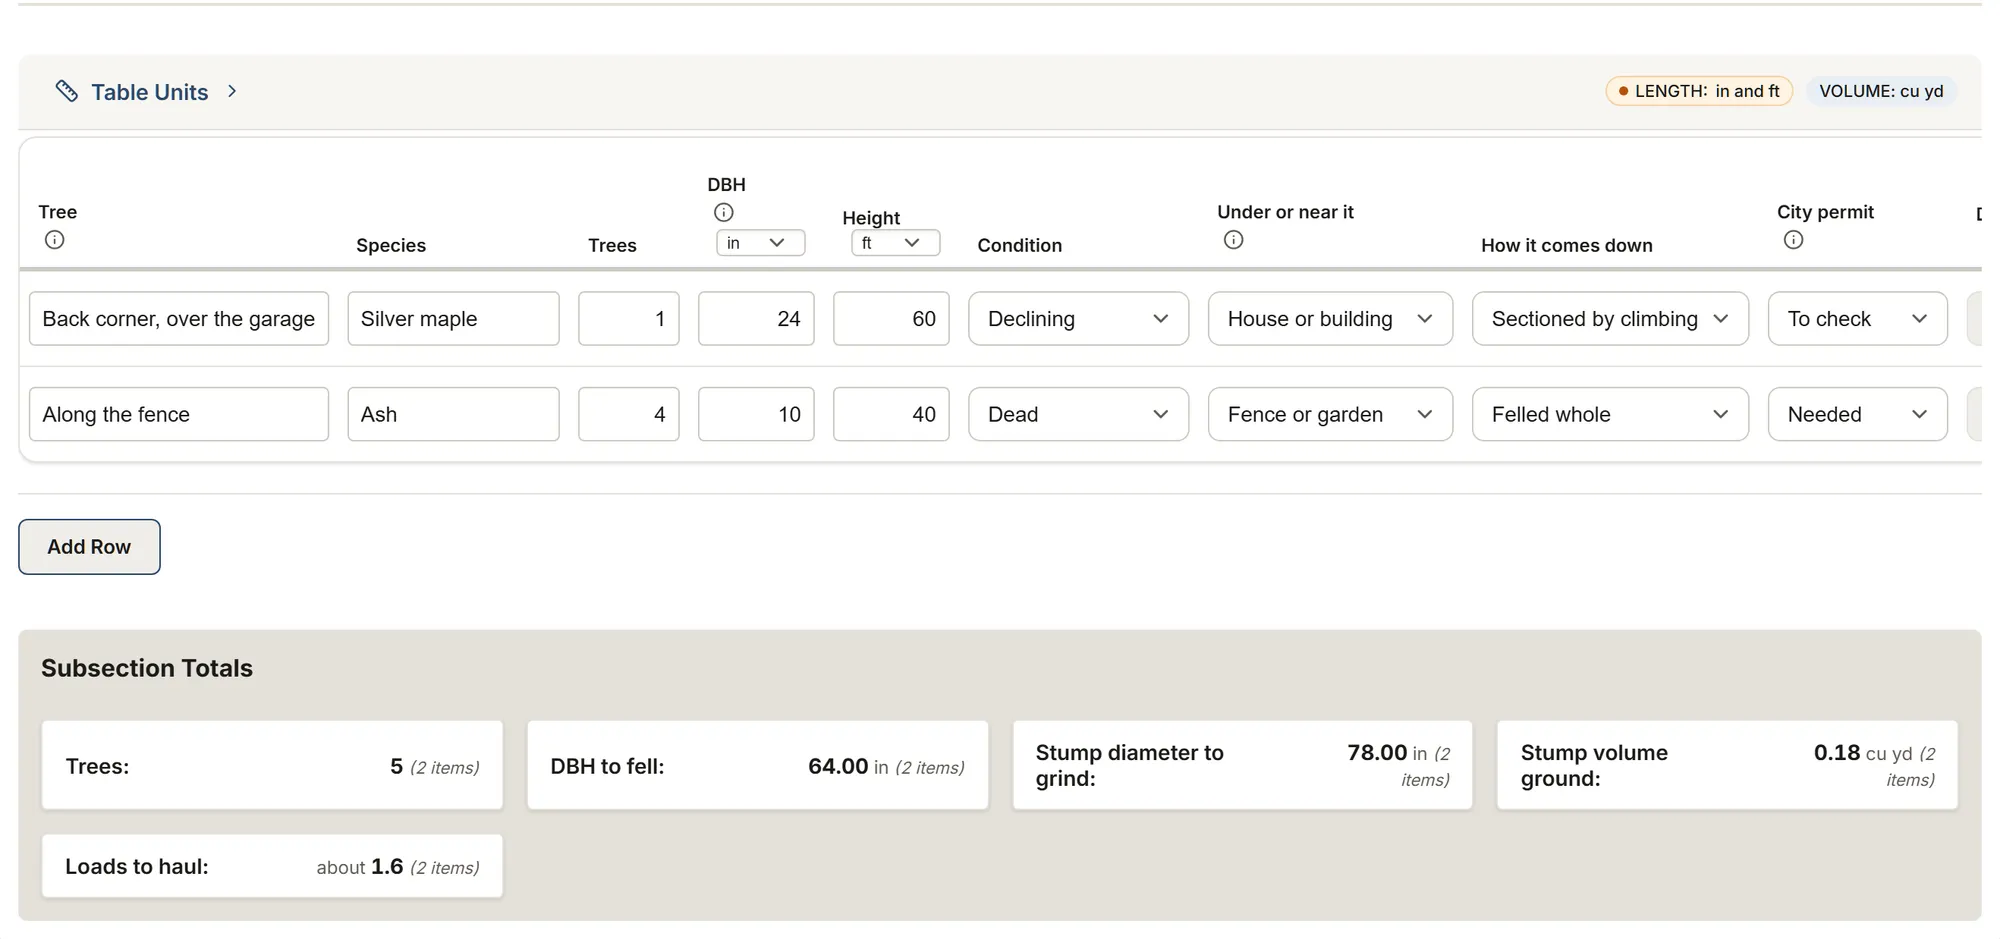Click the Subsection Totals heading
This screenshot has height=939, width=2000.
coord(147,668)
